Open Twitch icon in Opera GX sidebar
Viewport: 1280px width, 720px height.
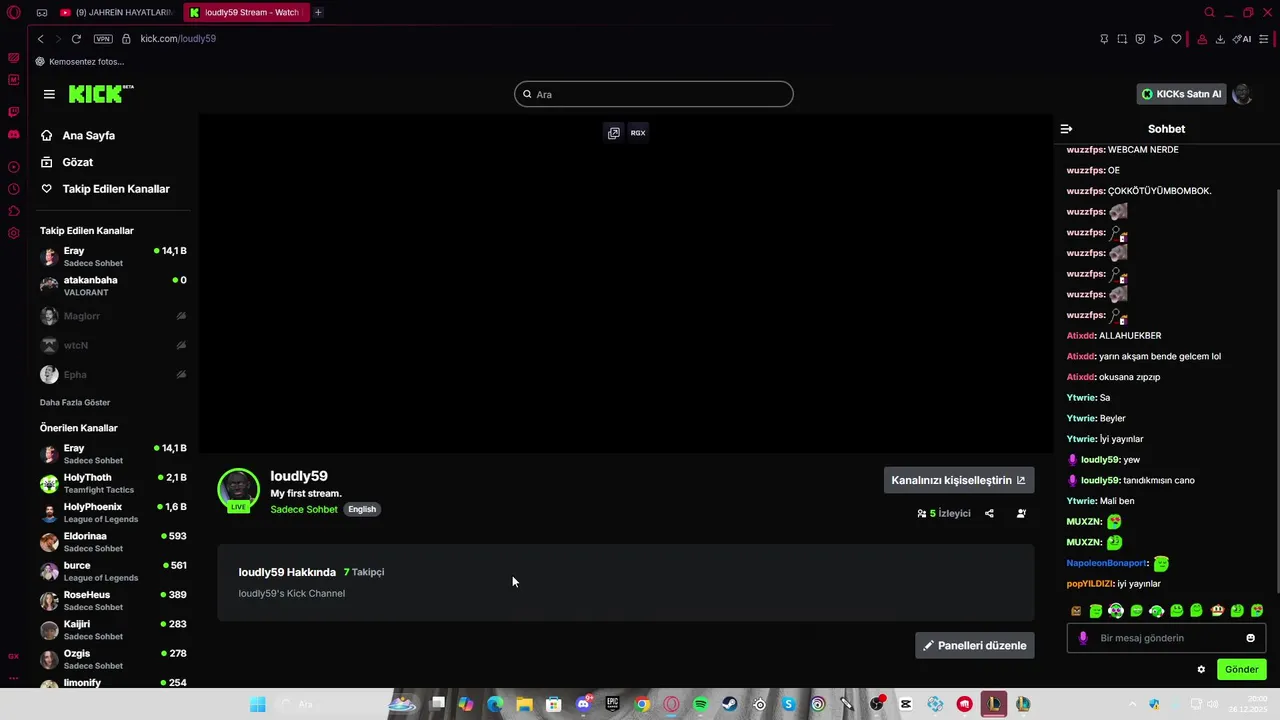(x=13, y=112)
